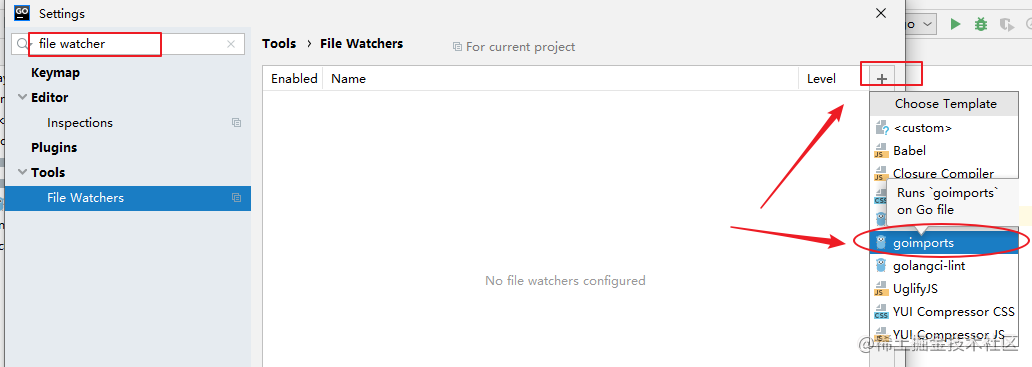Viewport: 1032px width, 367px height.
Task: Collapse the Editor tree section
Action: pos(22,97)
